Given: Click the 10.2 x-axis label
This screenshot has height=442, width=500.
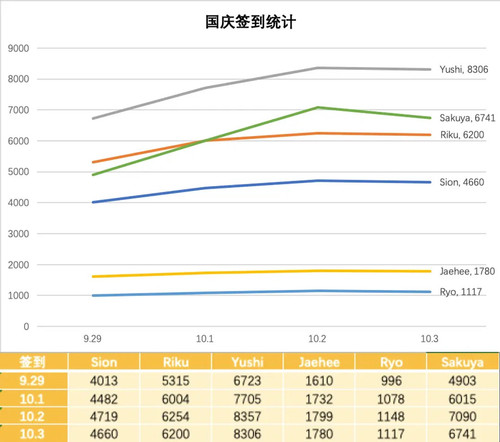Looking at the screenshot, I should [x=317, y=339].
